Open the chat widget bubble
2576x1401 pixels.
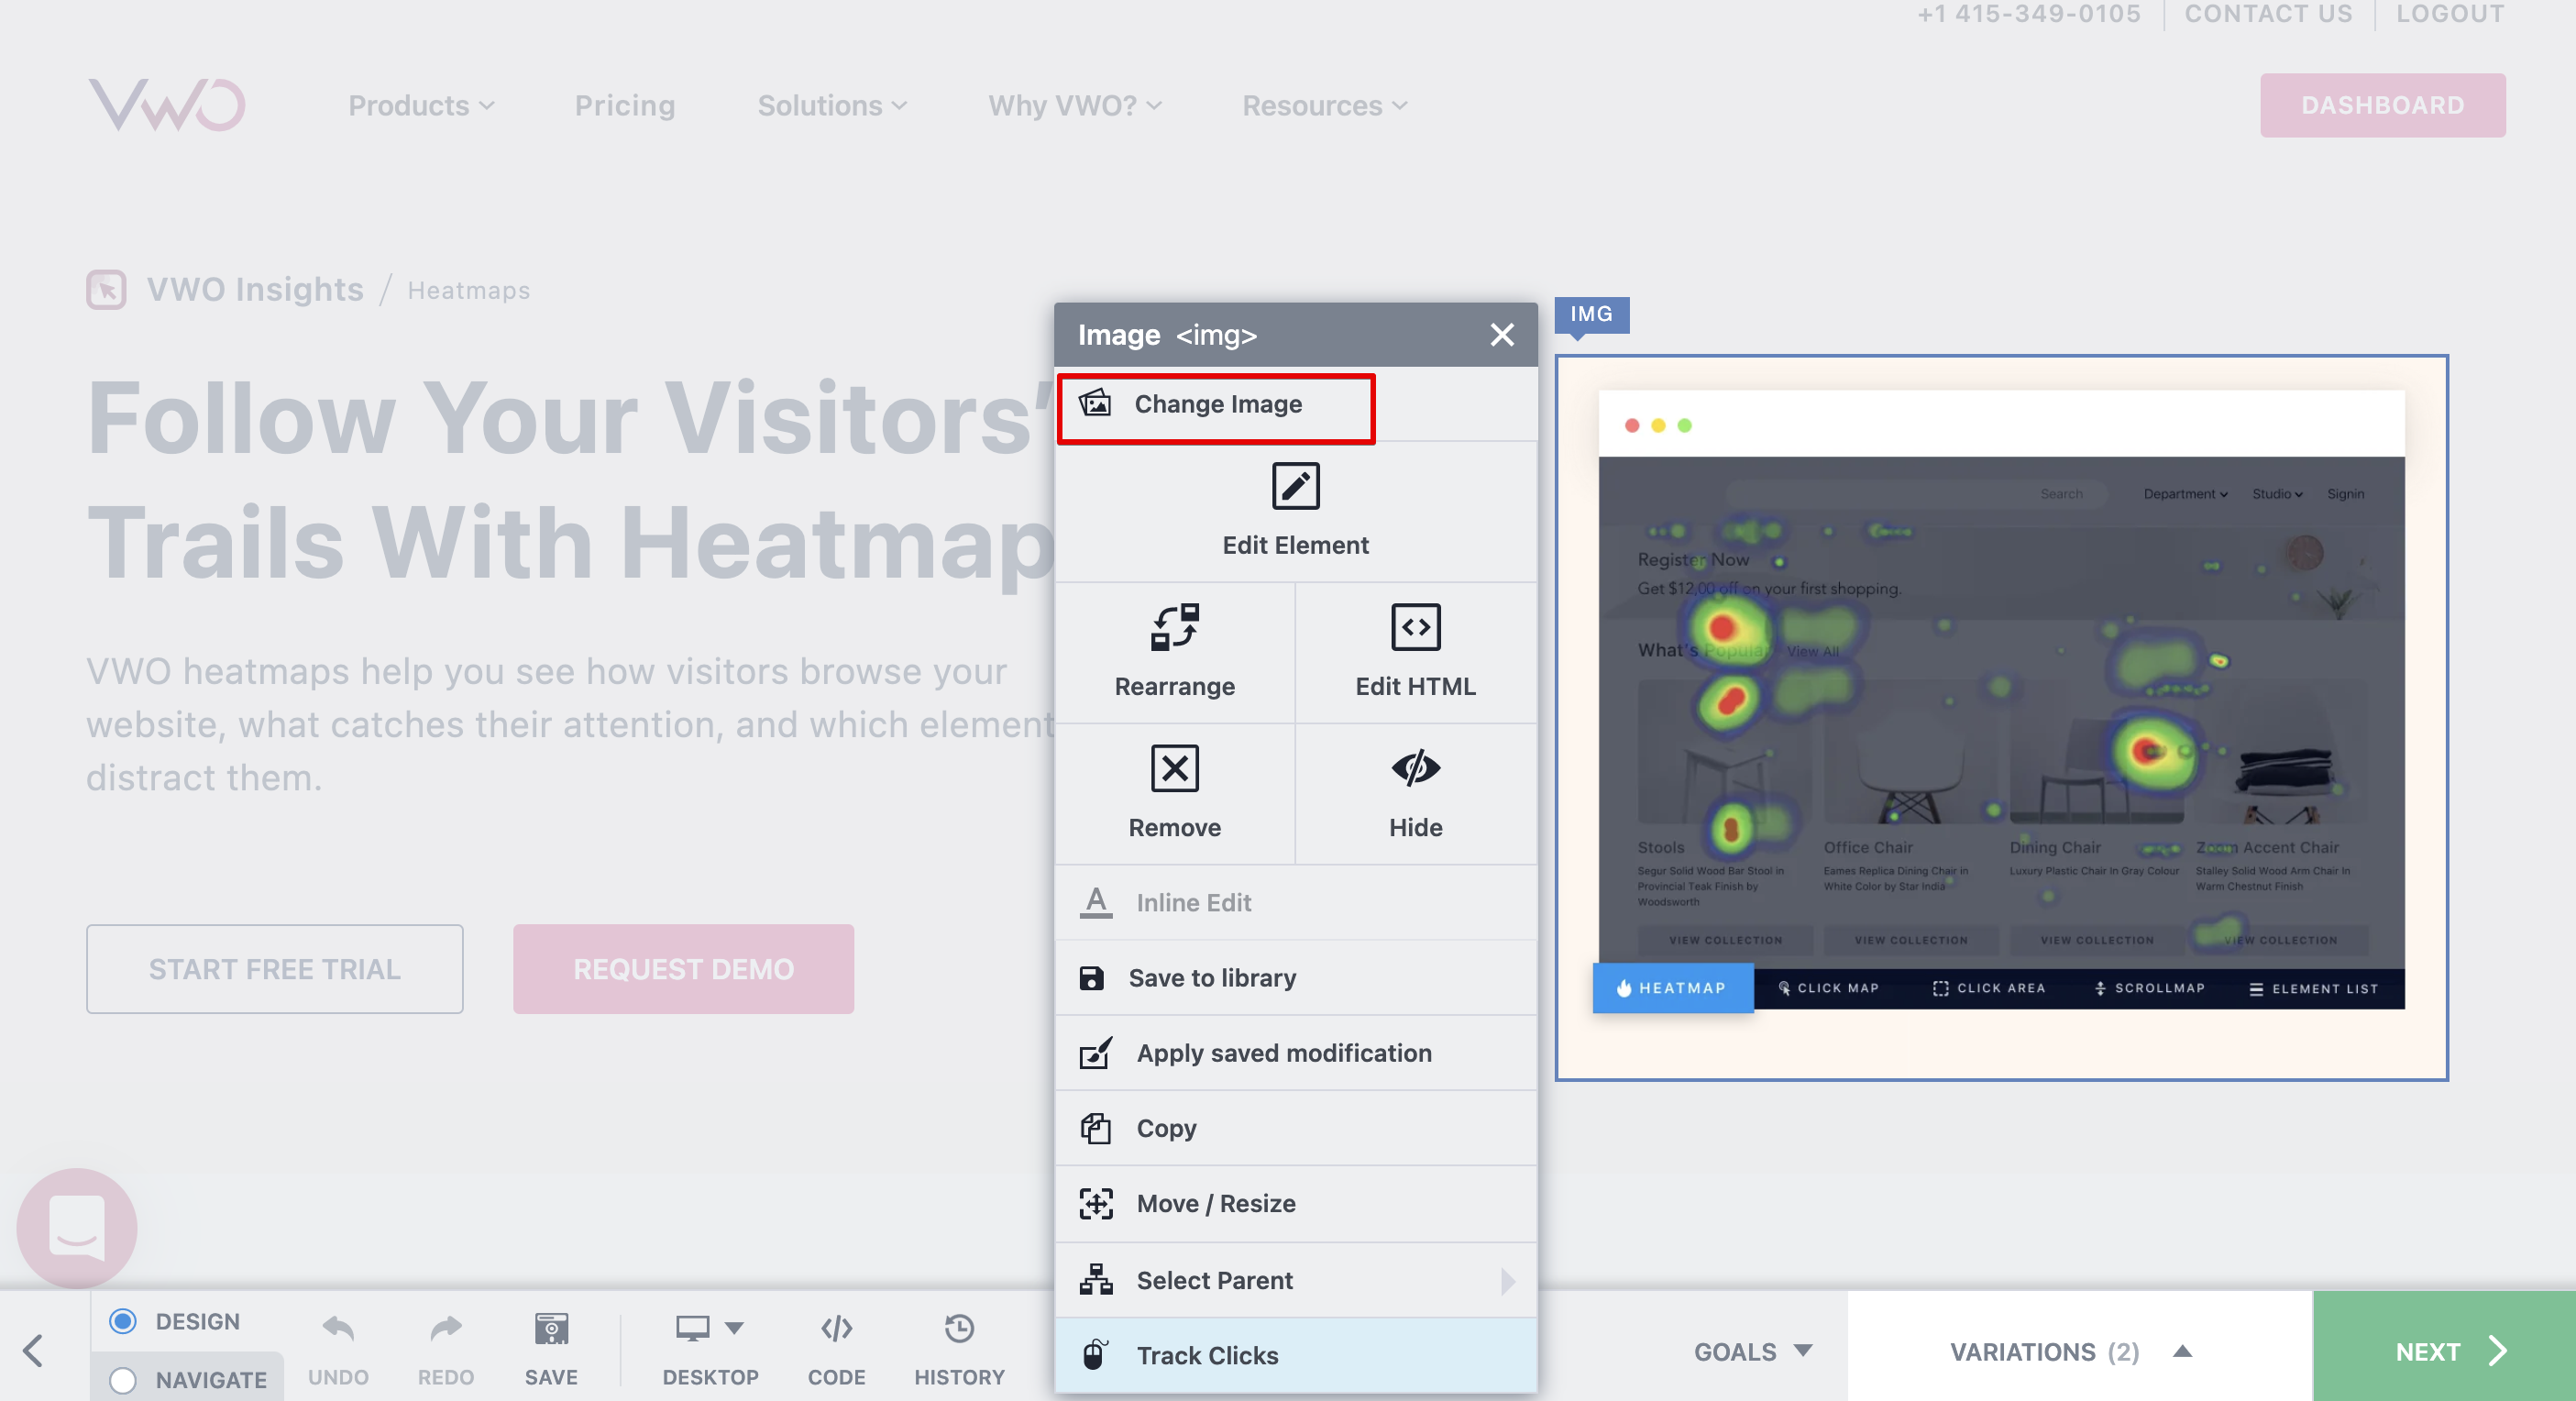(x=77, y=1227)
